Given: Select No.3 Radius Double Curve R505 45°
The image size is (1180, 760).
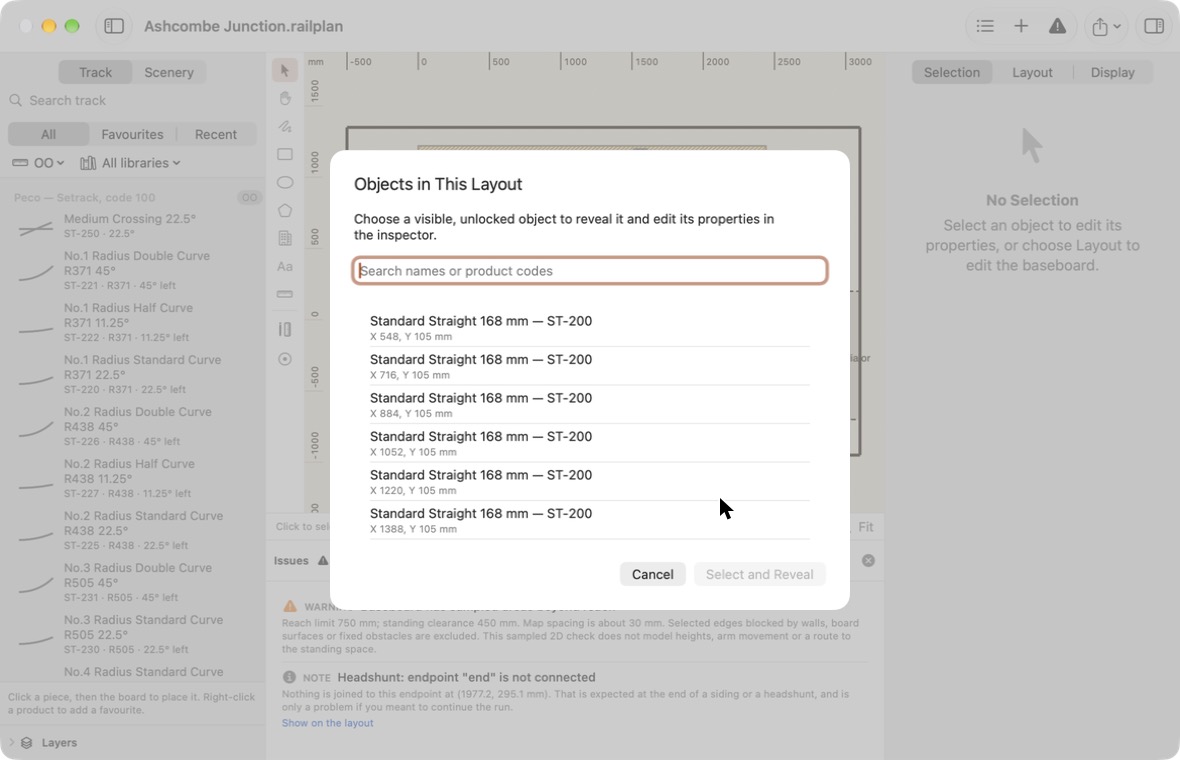Looking at the screenshot, I should pyautogui.click(x=133, y=582).
